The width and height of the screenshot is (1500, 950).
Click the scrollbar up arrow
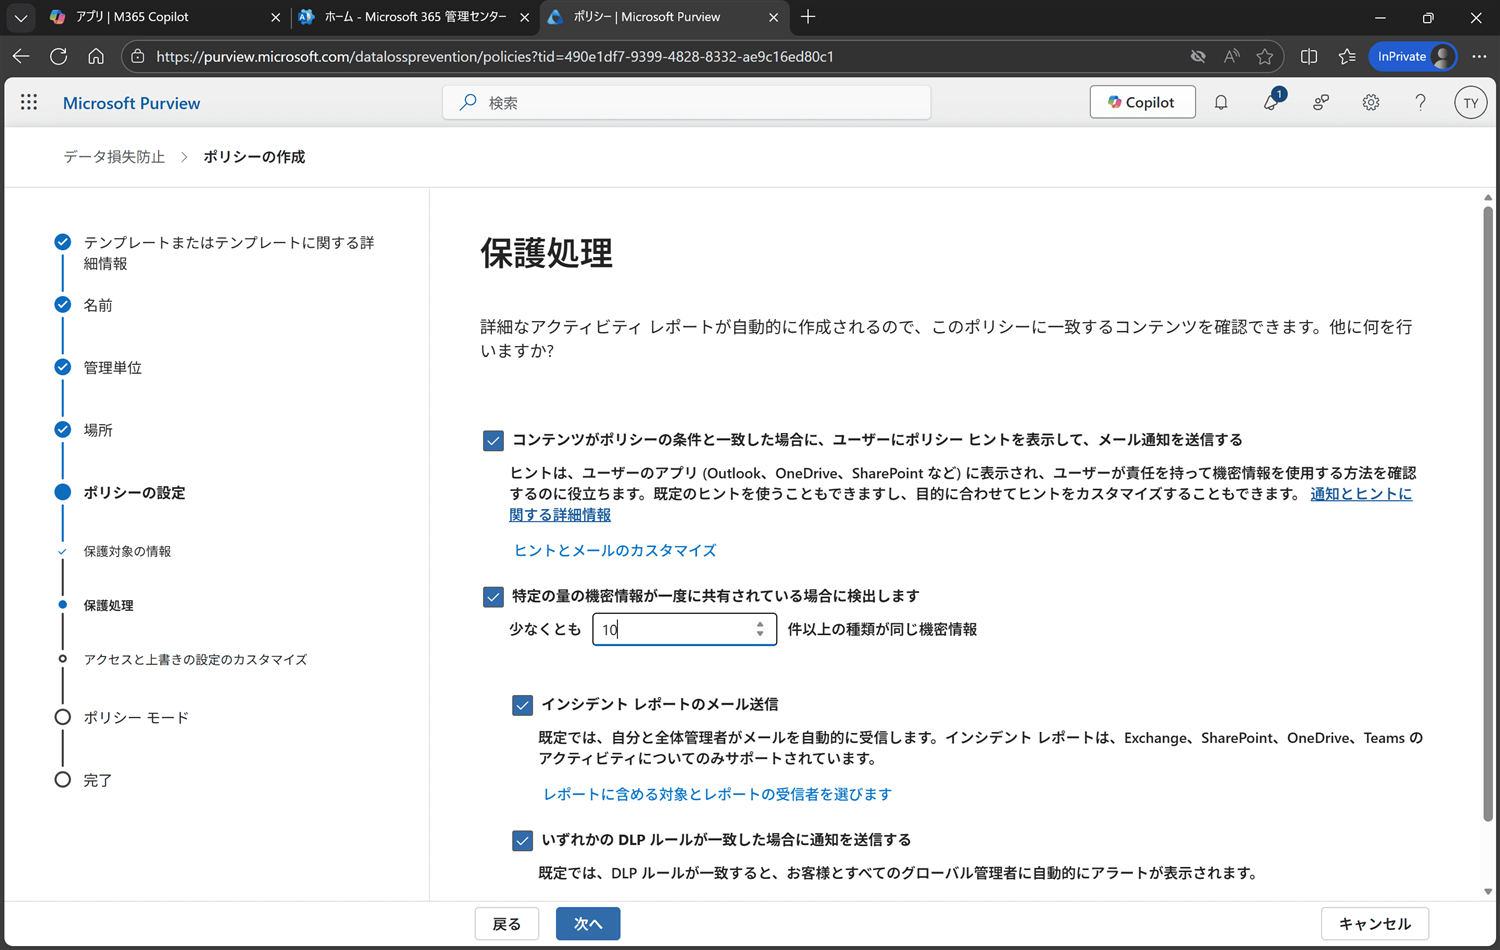point(1488,197)
